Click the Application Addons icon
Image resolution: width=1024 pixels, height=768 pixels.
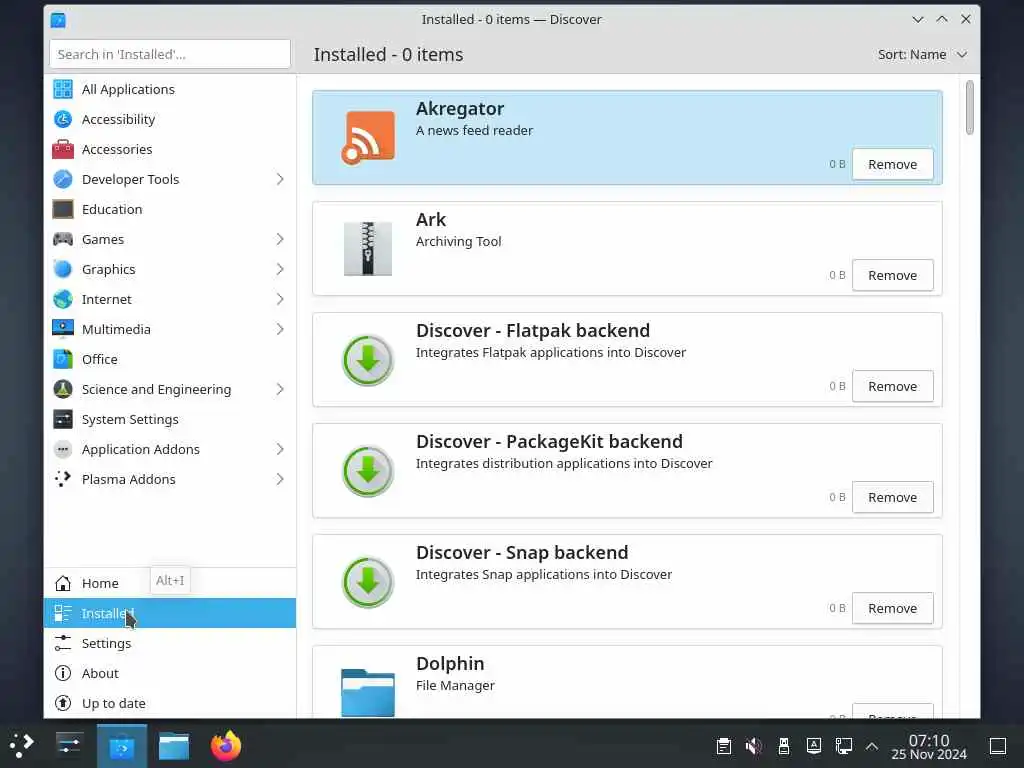click(x=63, y=449)
